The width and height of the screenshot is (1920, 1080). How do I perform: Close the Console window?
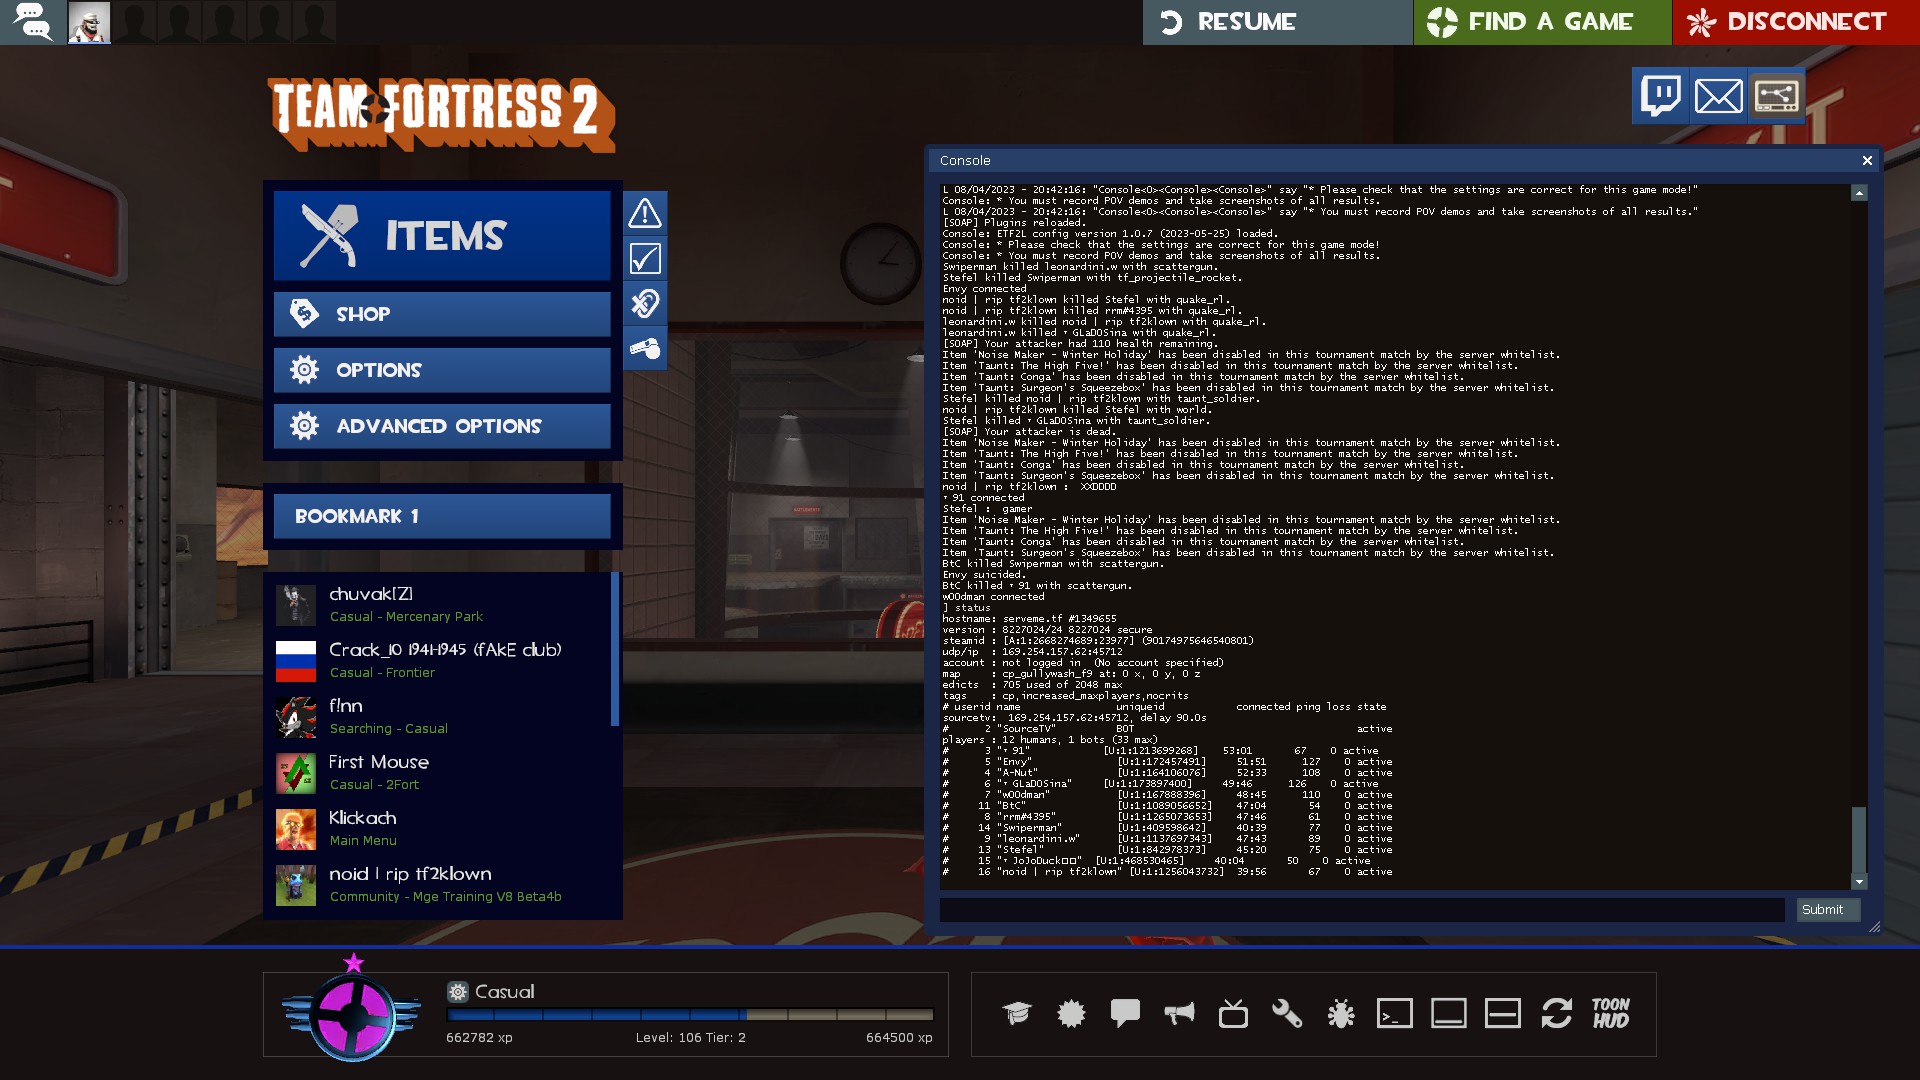pos(1867,160)
